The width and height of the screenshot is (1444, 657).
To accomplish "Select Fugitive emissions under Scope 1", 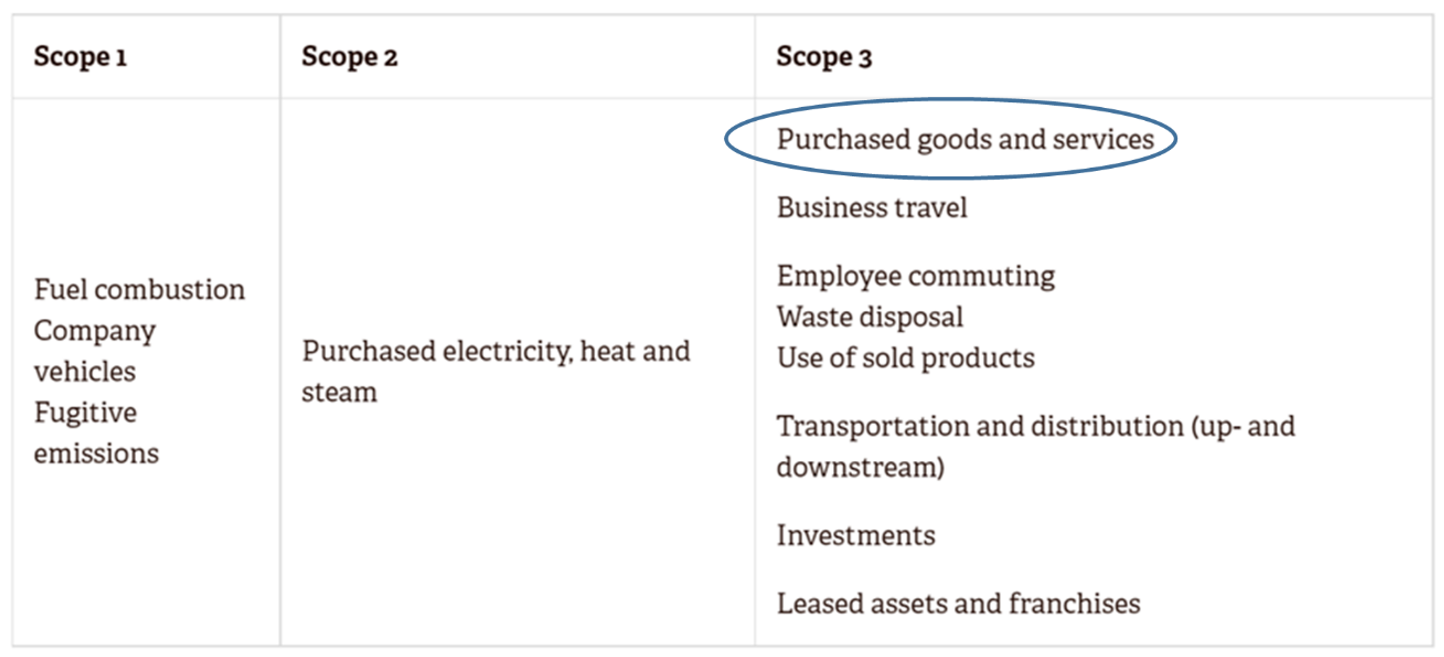I will pos(96,433).
